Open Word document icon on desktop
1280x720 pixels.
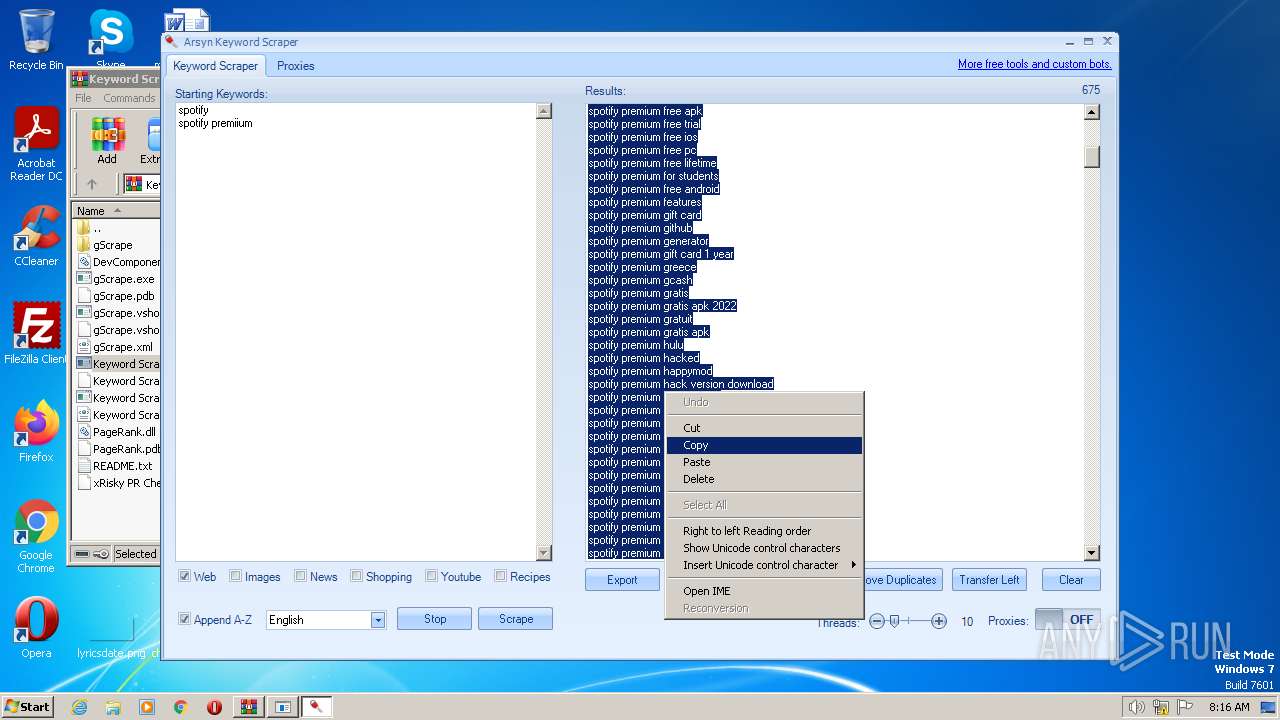[x=186, y=20]
